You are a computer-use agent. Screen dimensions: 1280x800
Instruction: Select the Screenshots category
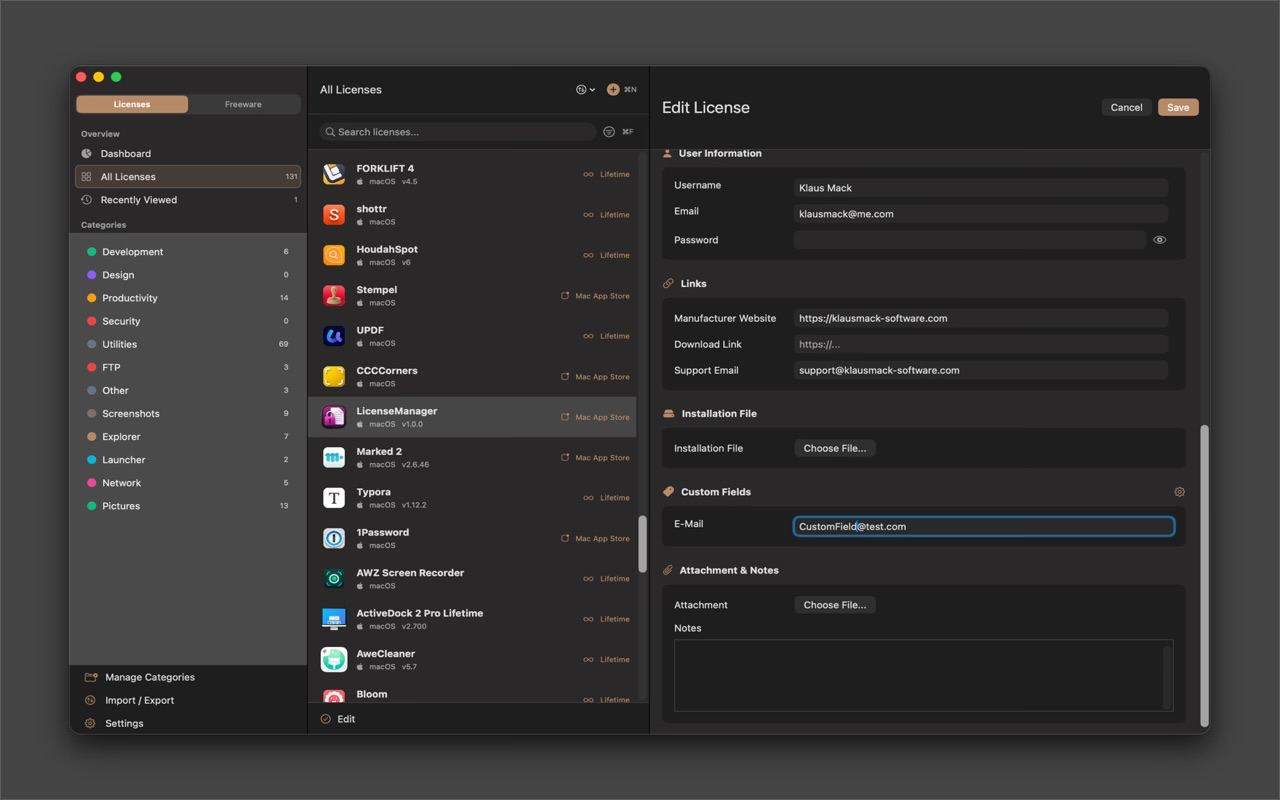click(x=188, y=413)
